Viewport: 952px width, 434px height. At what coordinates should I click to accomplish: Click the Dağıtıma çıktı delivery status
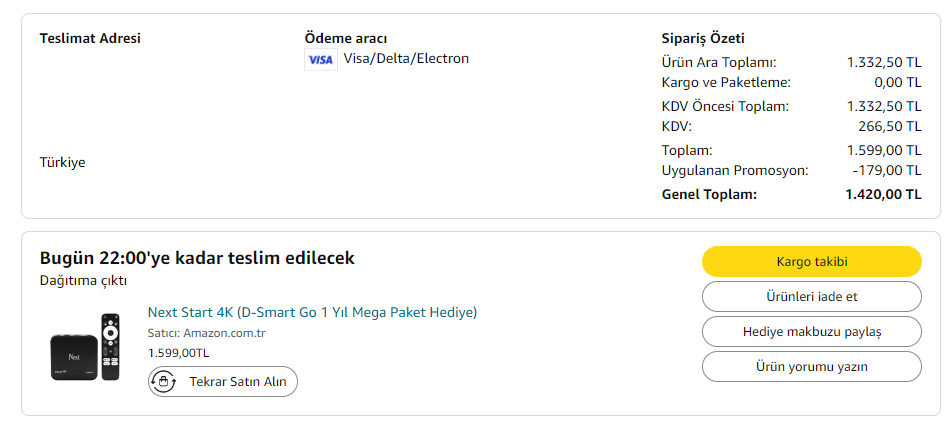point(83,281)
